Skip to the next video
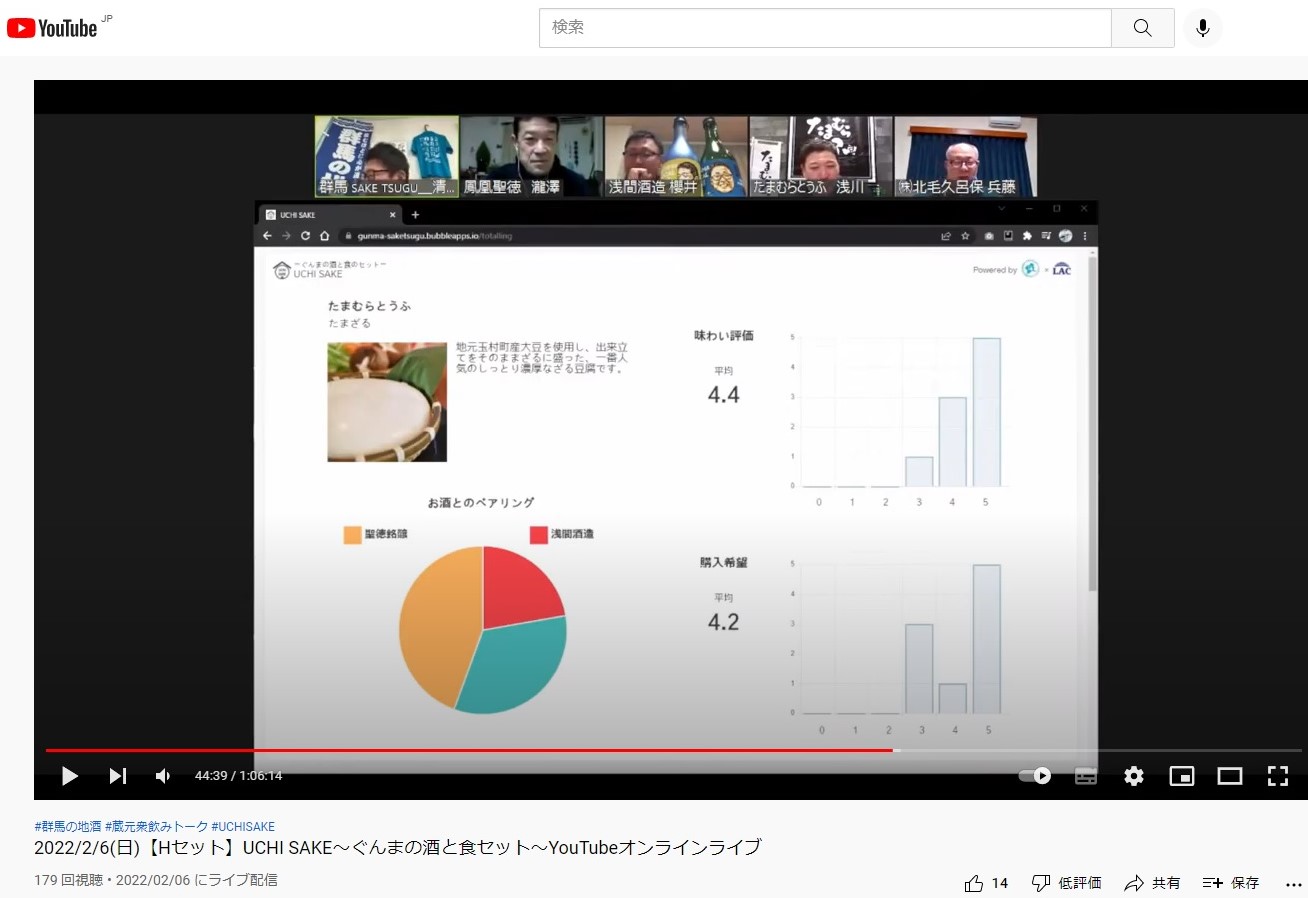Screen dimensions: 1308x898 [x=117, y=776]
